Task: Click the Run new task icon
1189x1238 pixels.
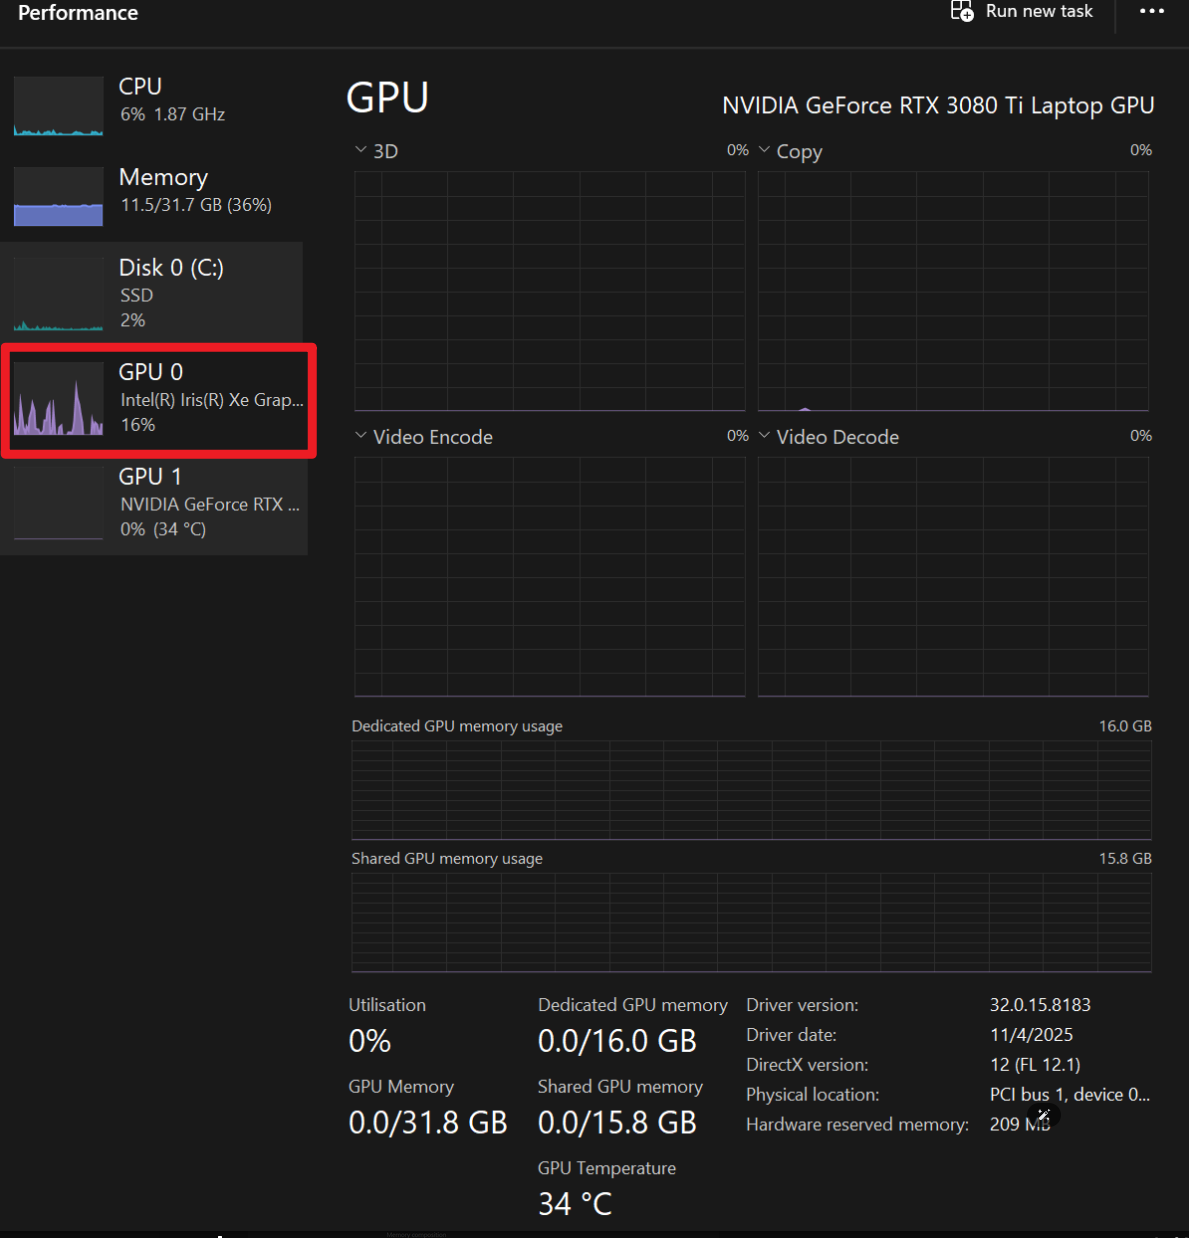Action: click(x=961, y=12)
